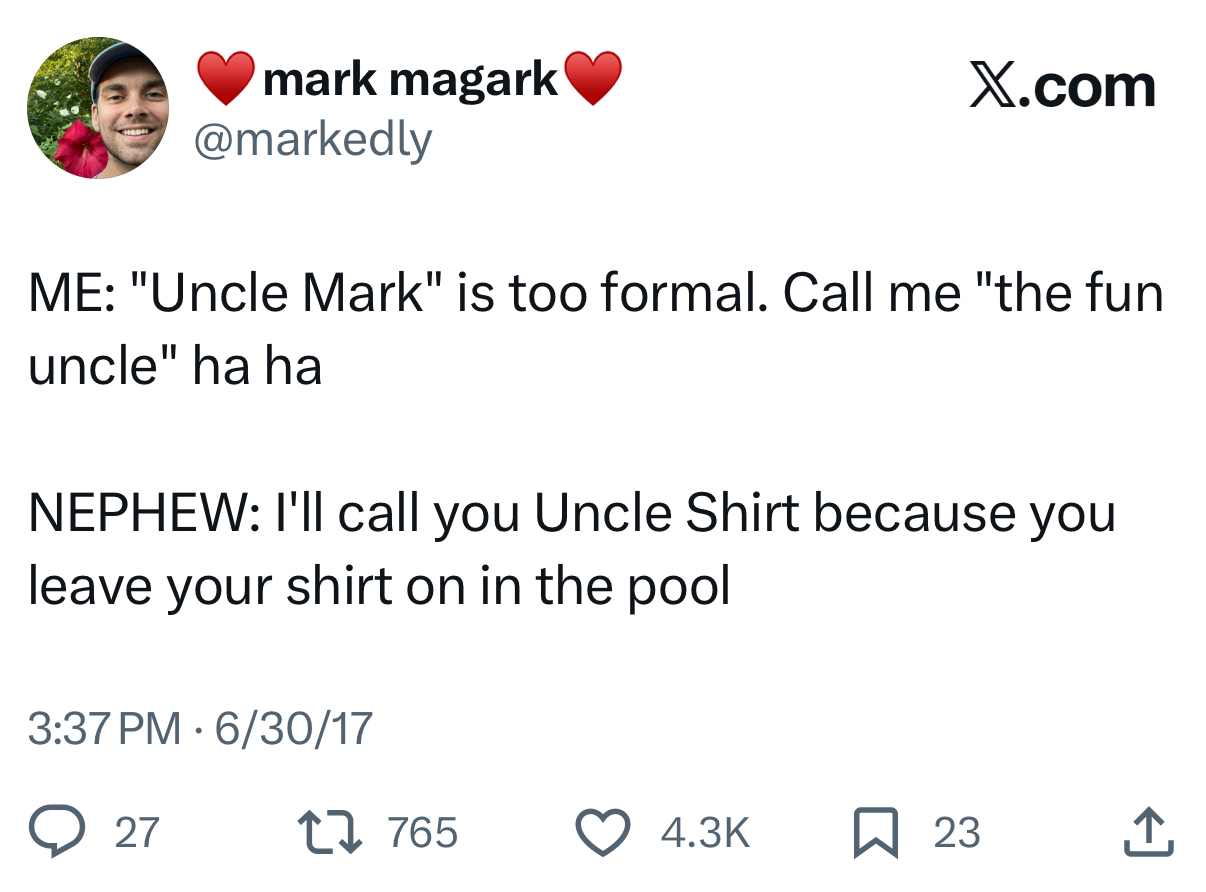Click the 23 bookmarks count
Image resolution: width=1206 pixels, height=892 pixels.
[x=957, y=833]
